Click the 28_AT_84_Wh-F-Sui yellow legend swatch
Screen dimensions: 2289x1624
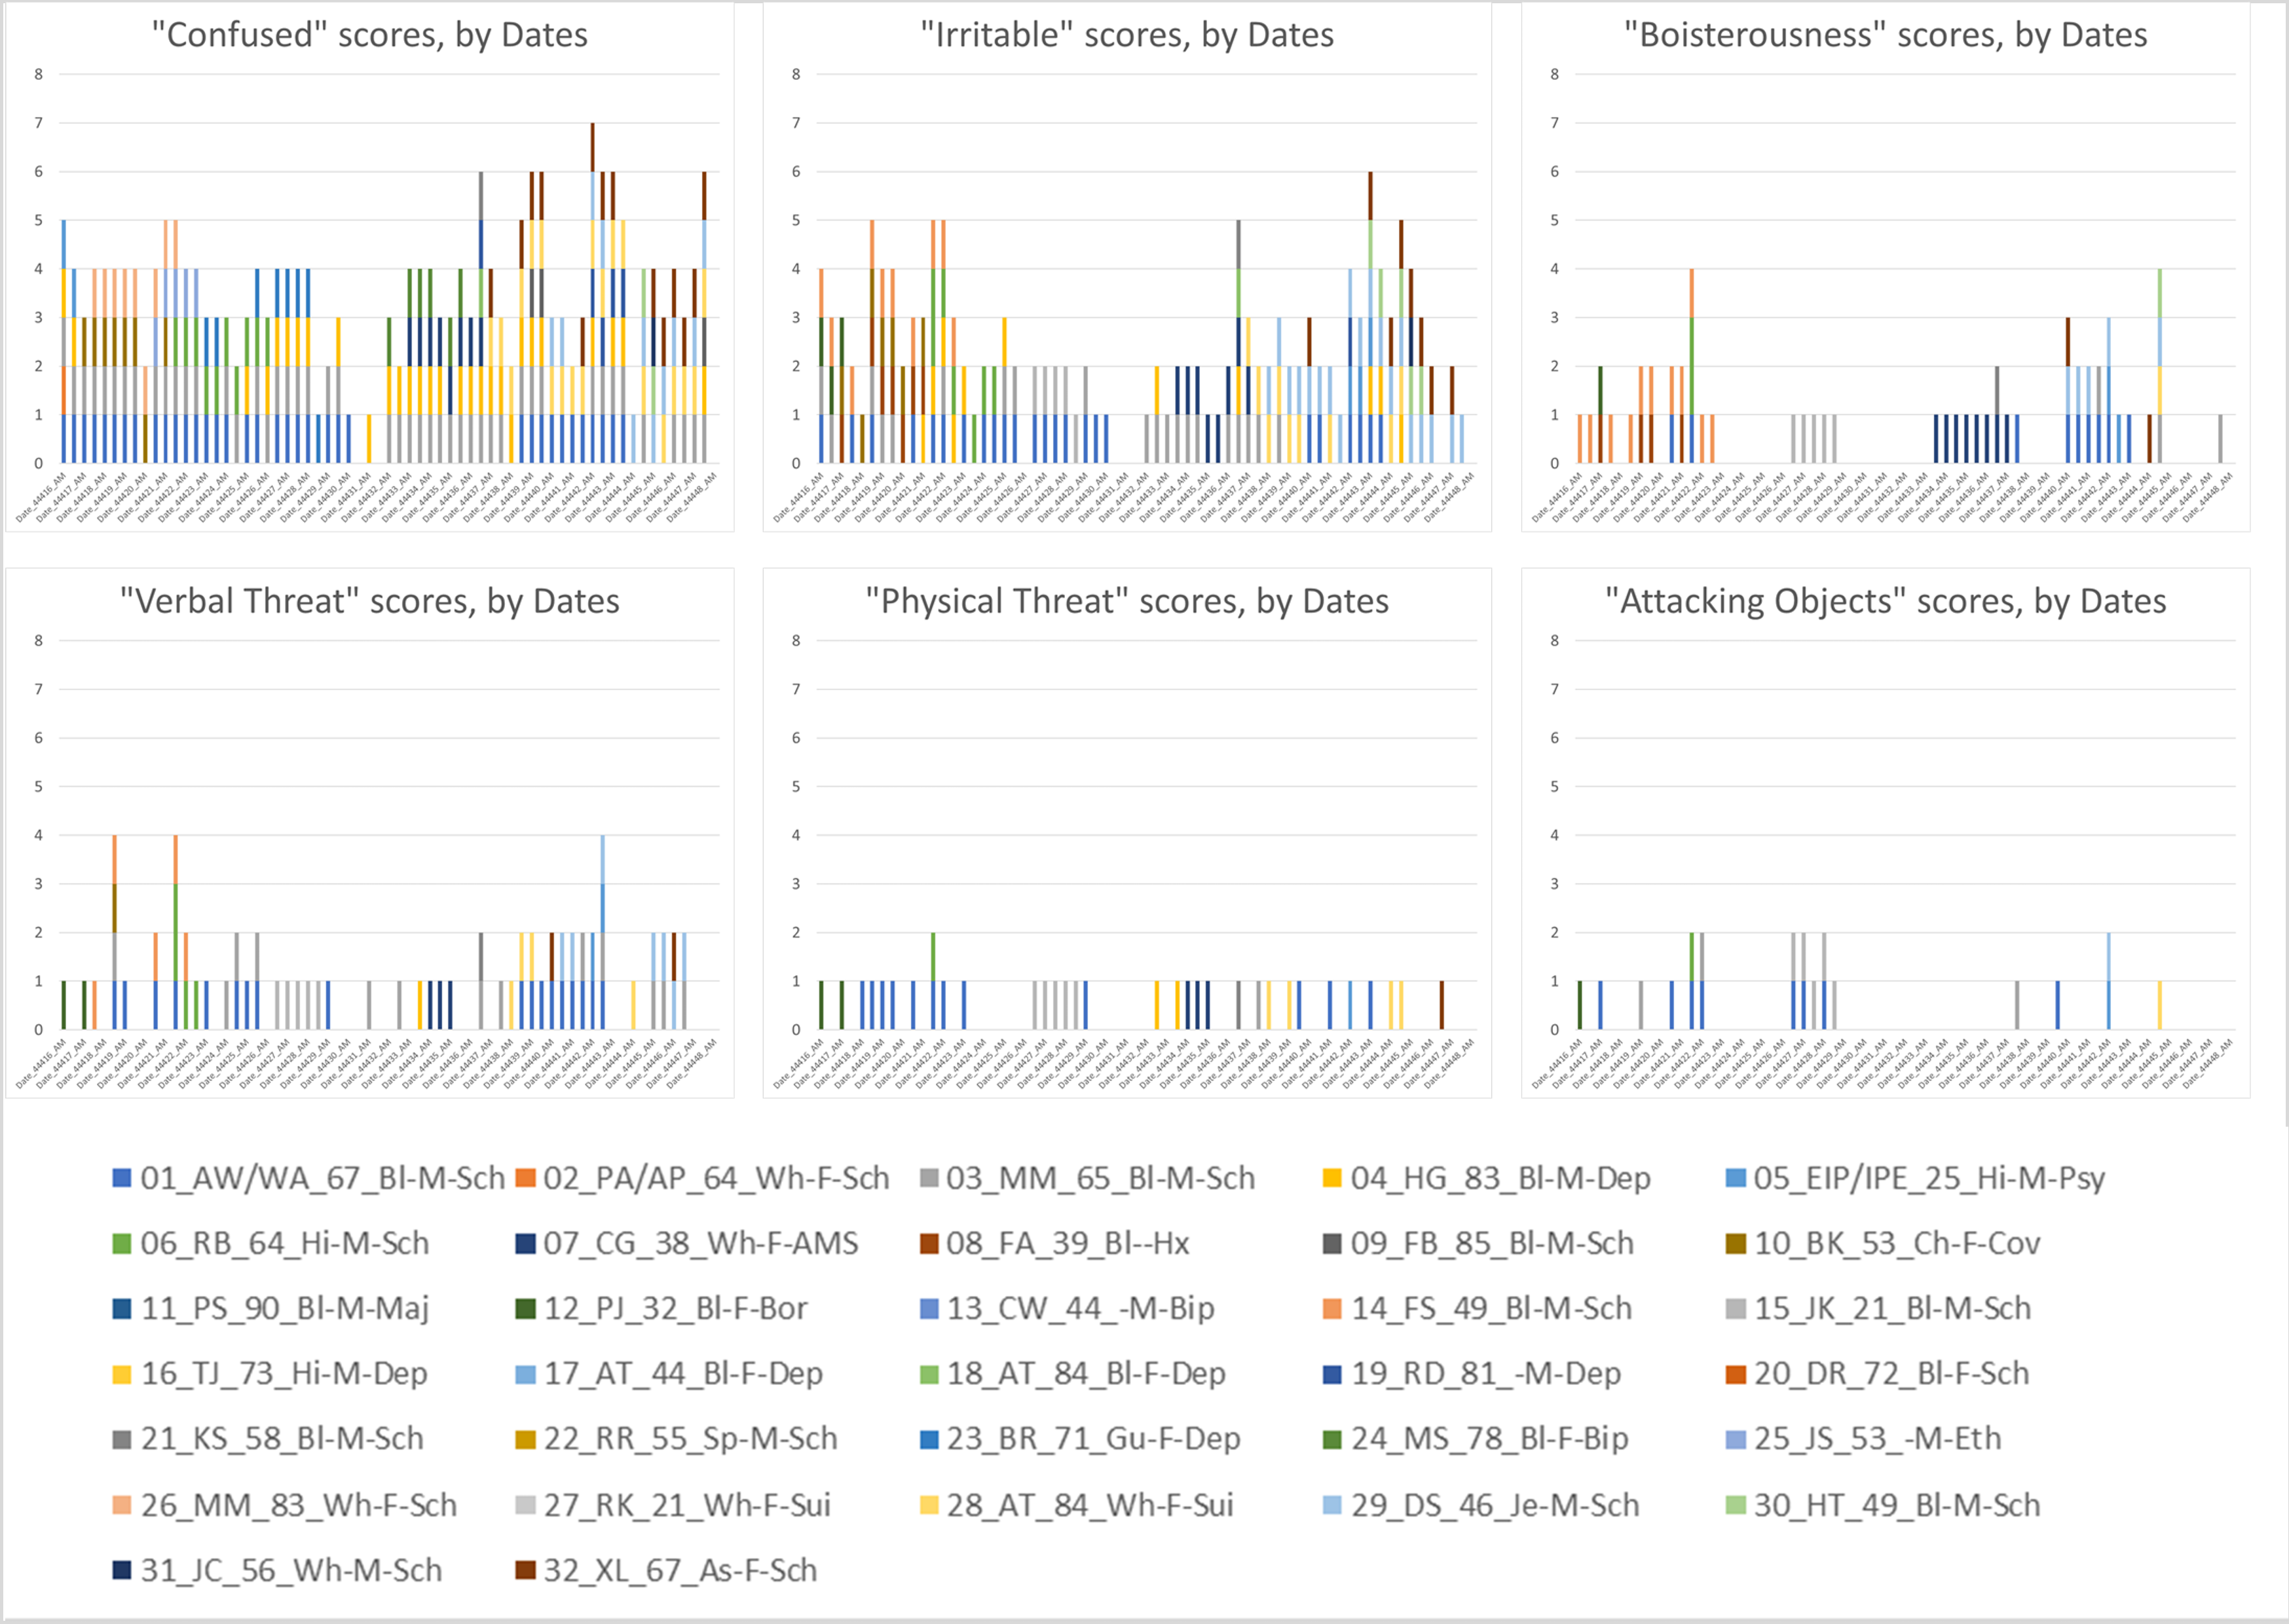[x=929, y=1505]
